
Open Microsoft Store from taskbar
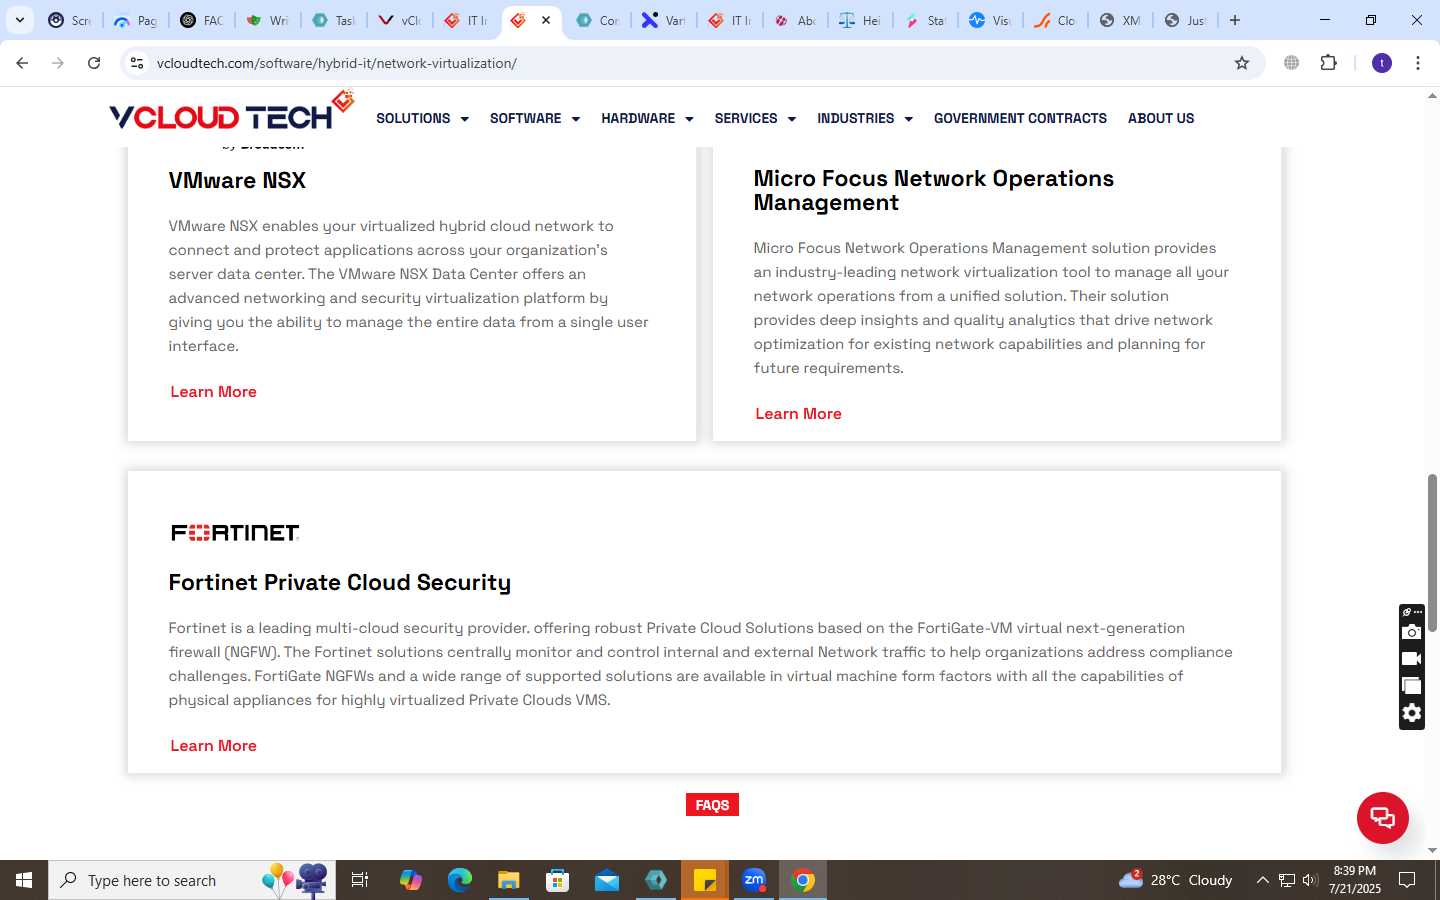558,880
